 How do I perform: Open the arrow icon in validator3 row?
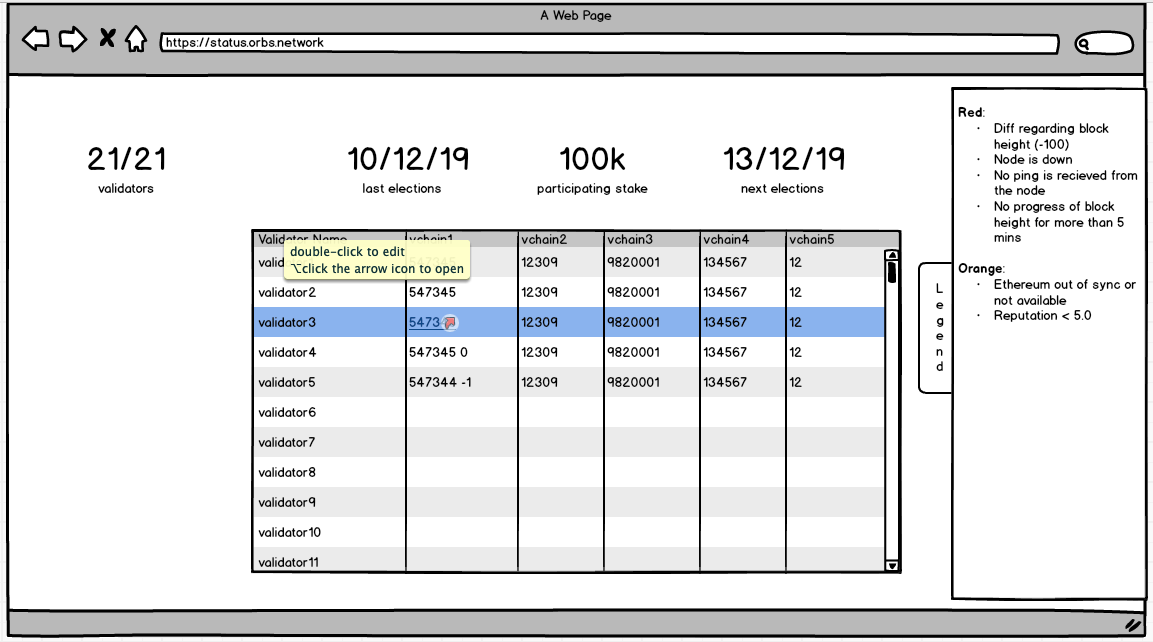(450, 322)
